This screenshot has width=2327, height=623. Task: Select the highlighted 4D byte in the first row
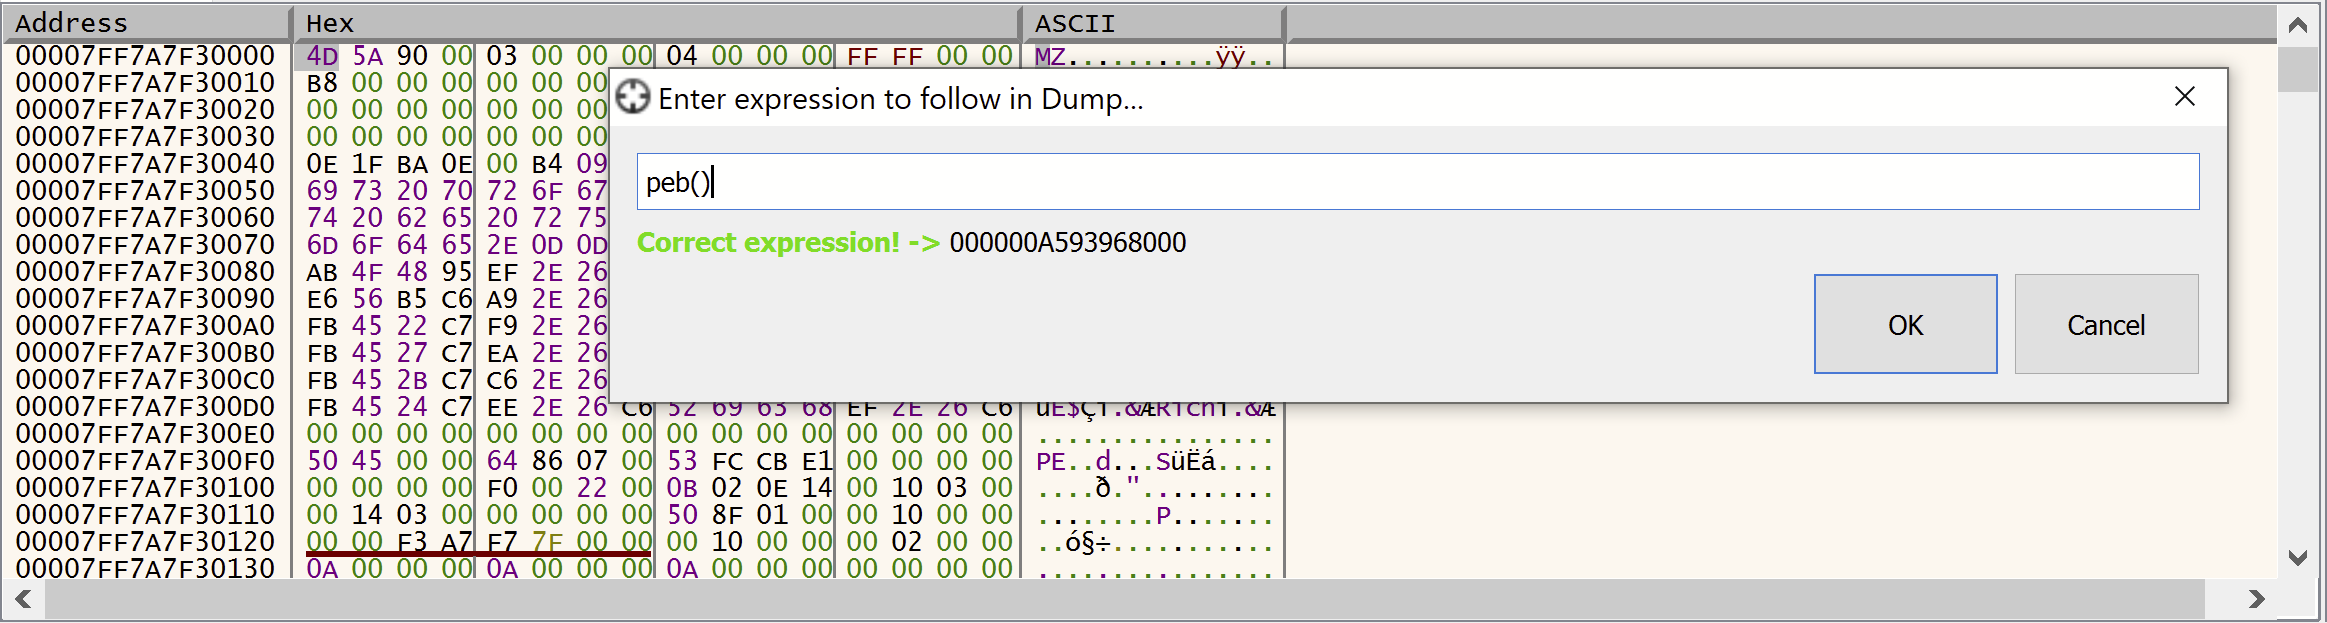(x=322, y=56)
